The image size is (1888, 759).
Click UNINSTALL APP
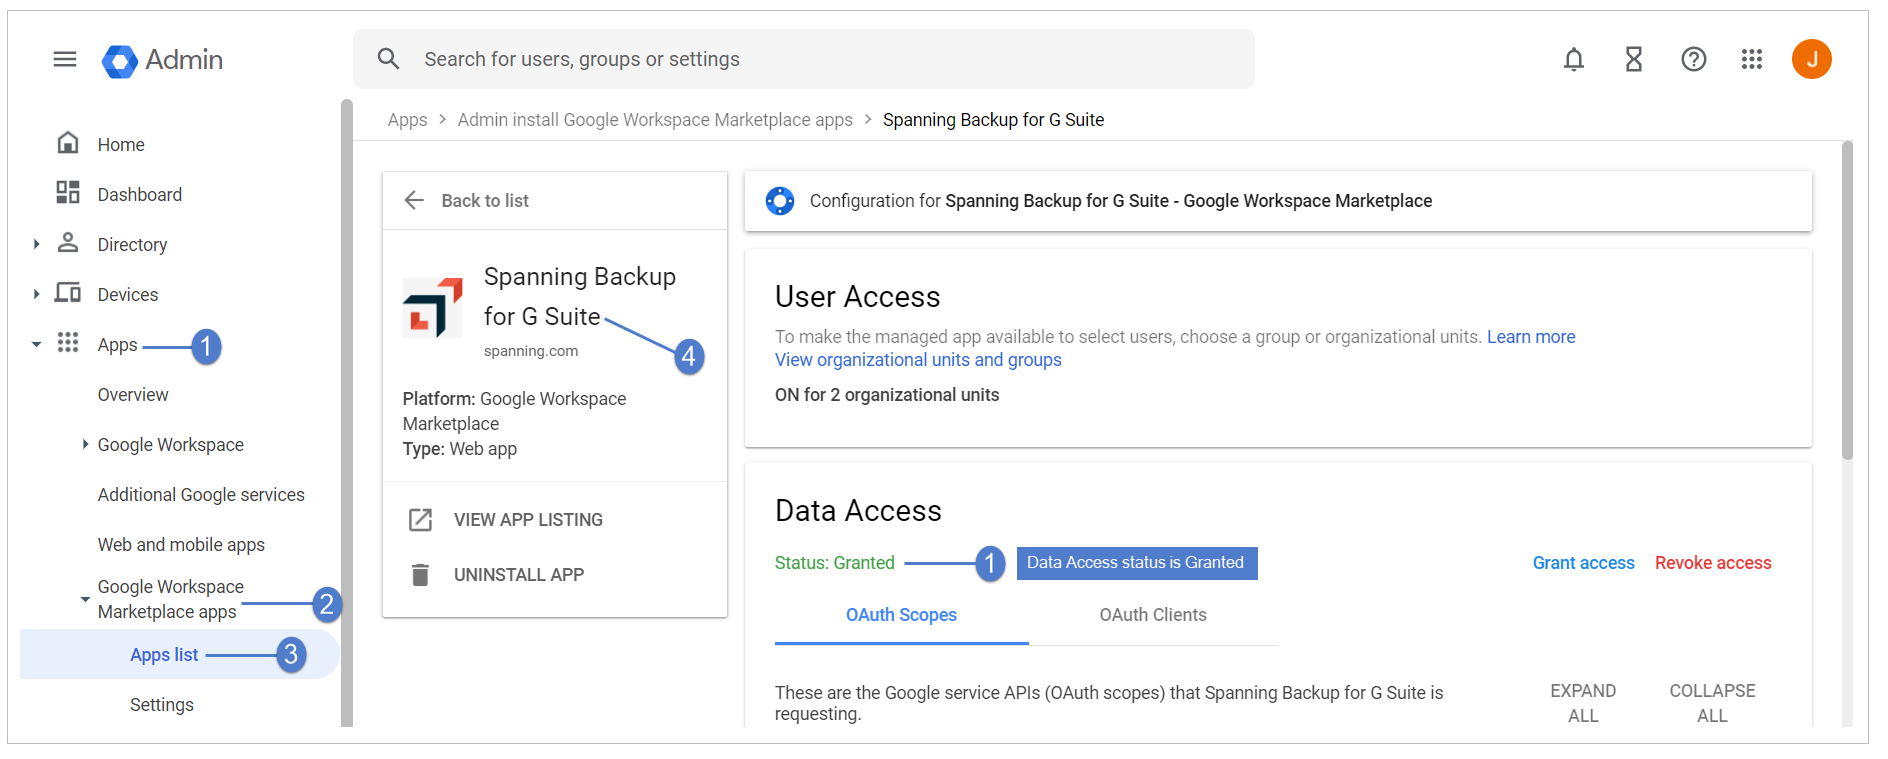pyautogui.click(x=519, y=575)
